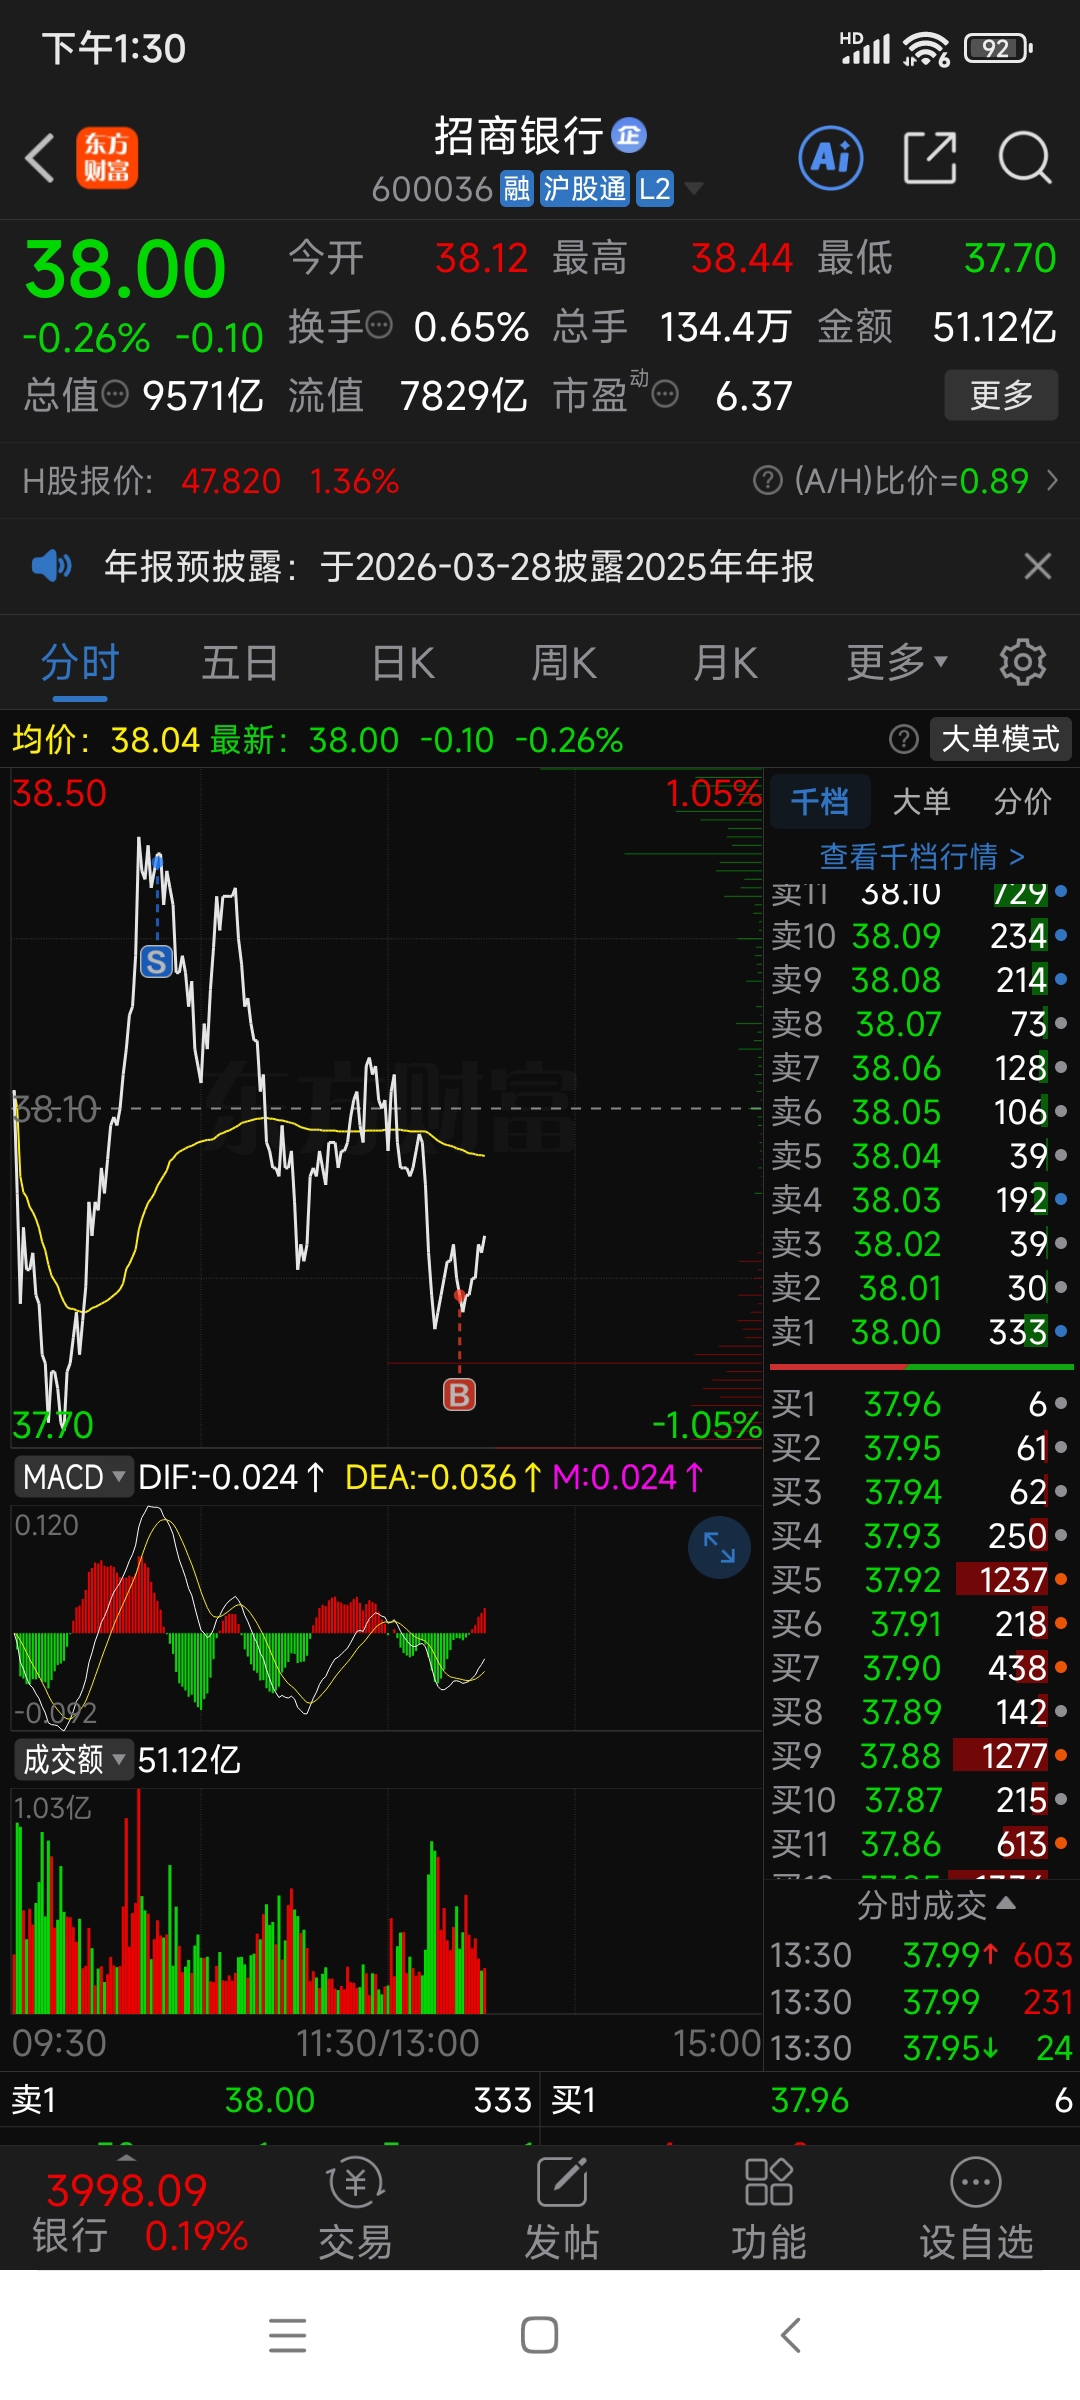Open the 发帖 post icon
The image size is (1080, 2400).
[562, 2210]
